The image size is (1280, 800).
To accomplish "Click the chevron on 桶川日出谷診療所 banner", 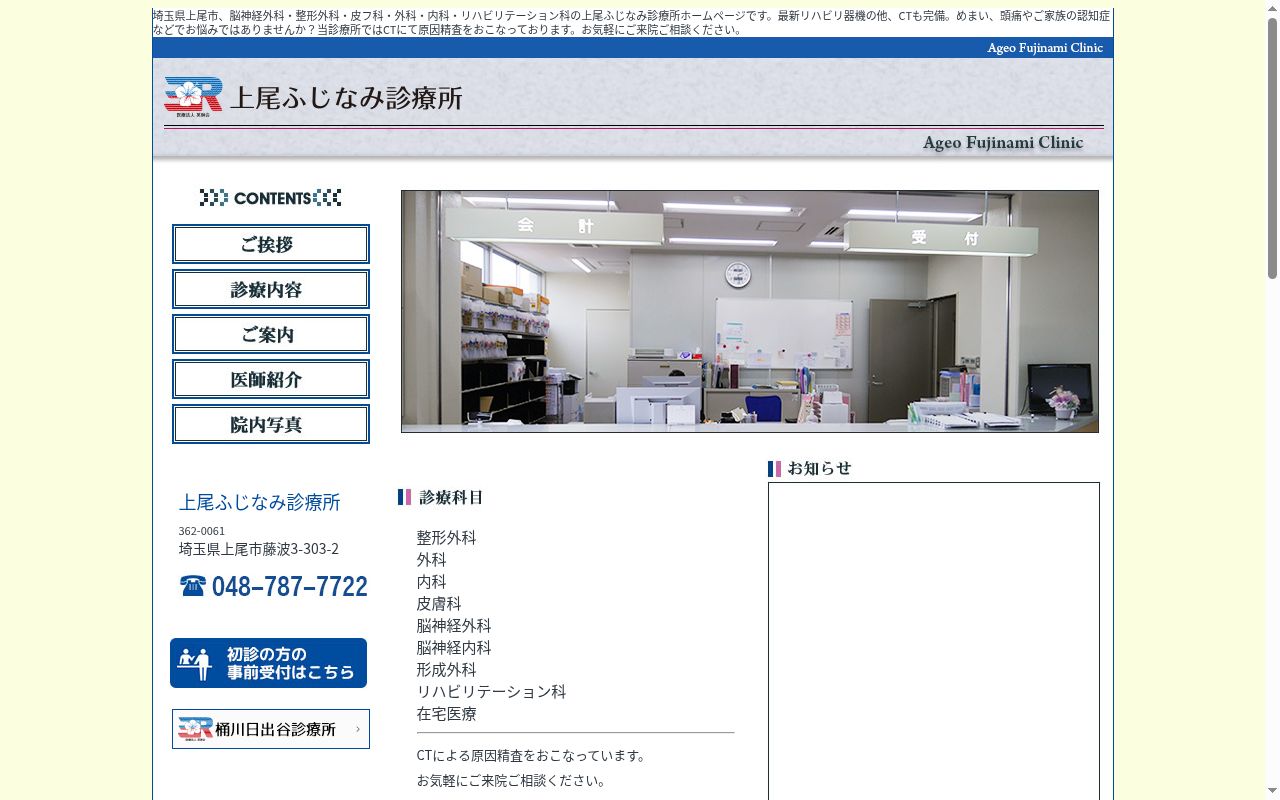I will [358, 729].
